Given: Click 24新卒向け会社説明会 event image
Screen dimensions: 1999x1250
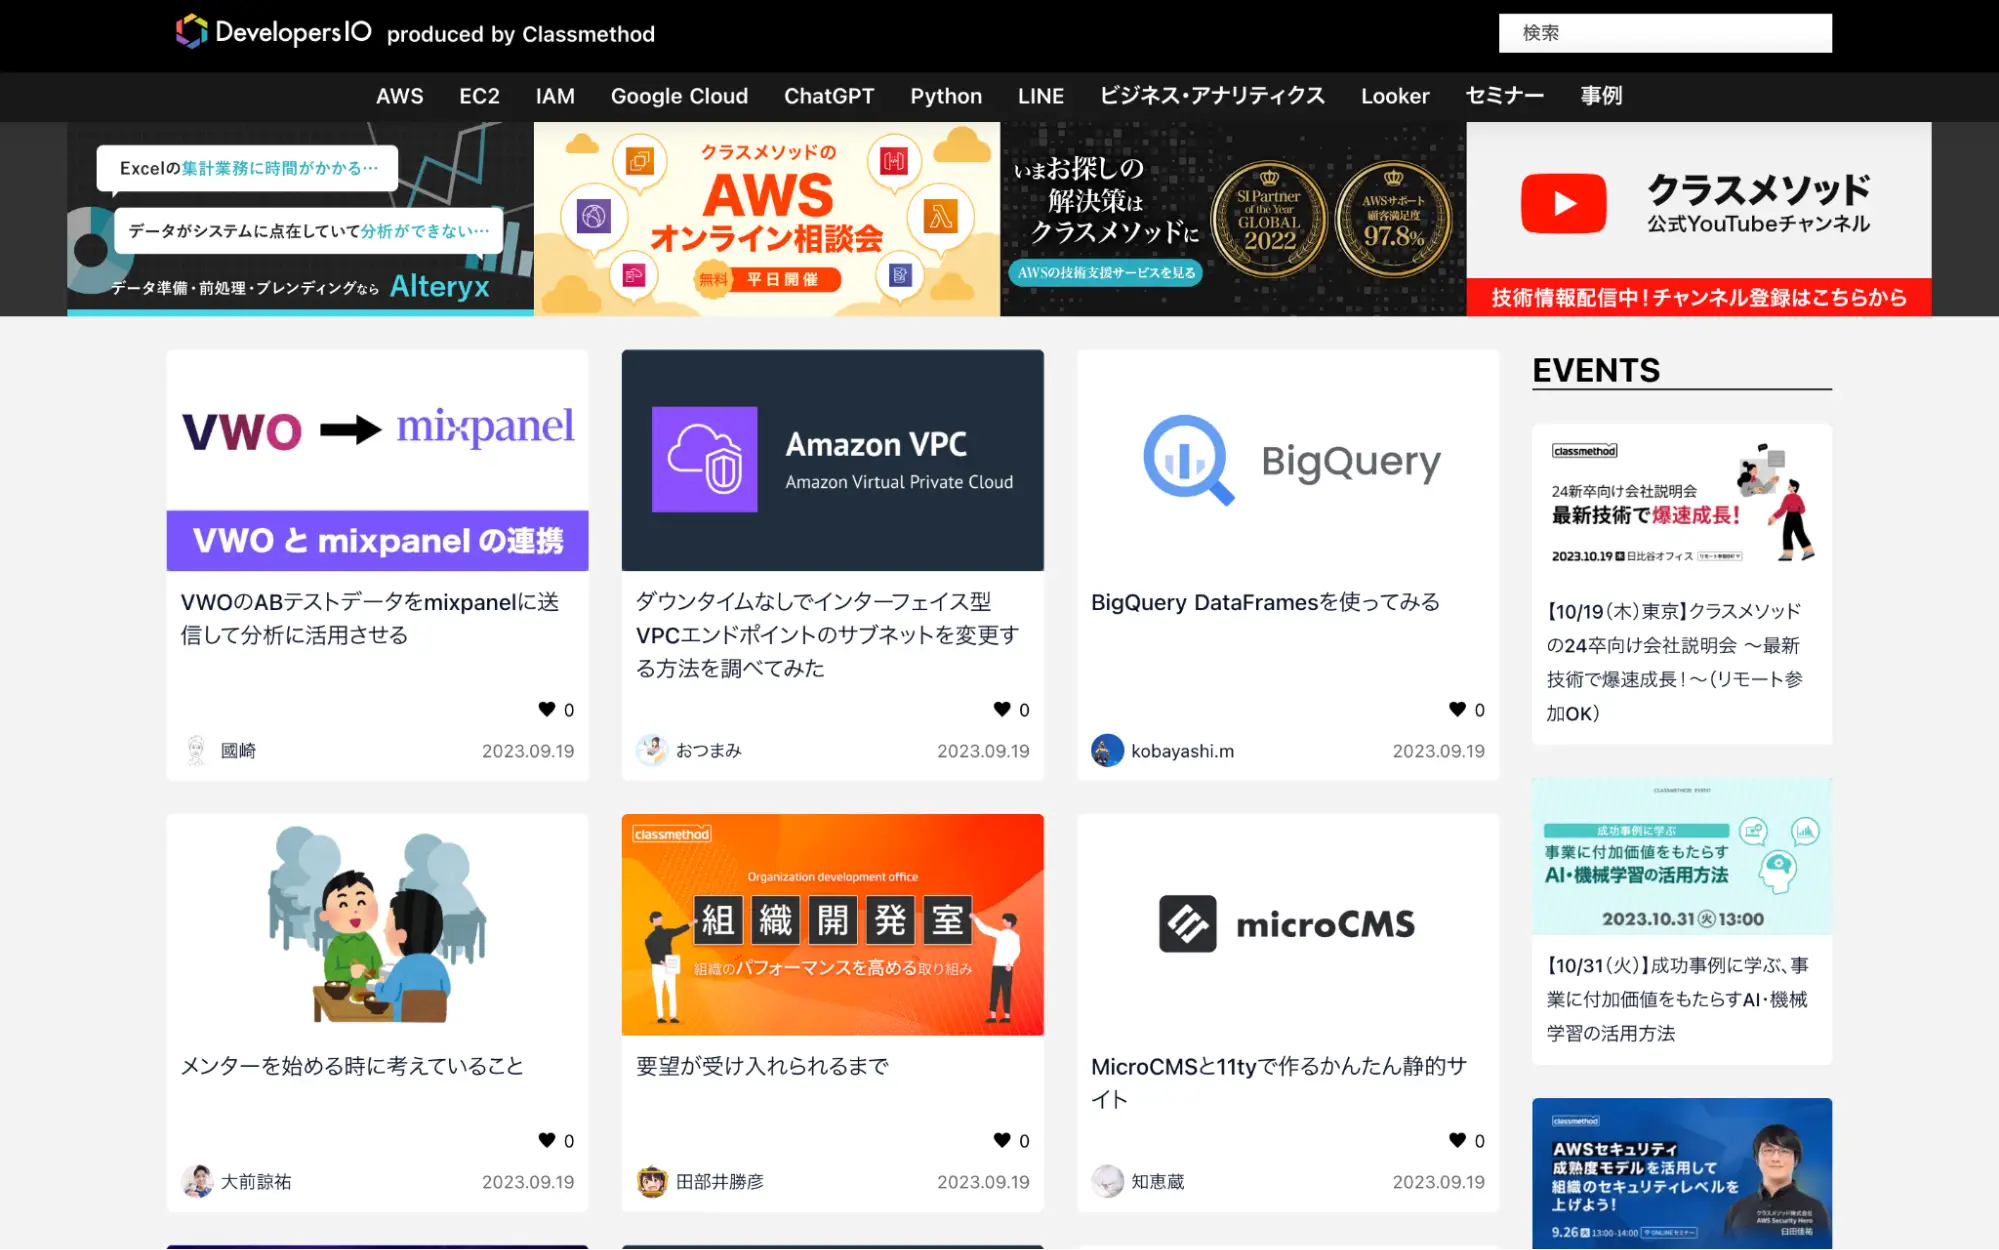Looking at the screenshot, I should 1682,503.
